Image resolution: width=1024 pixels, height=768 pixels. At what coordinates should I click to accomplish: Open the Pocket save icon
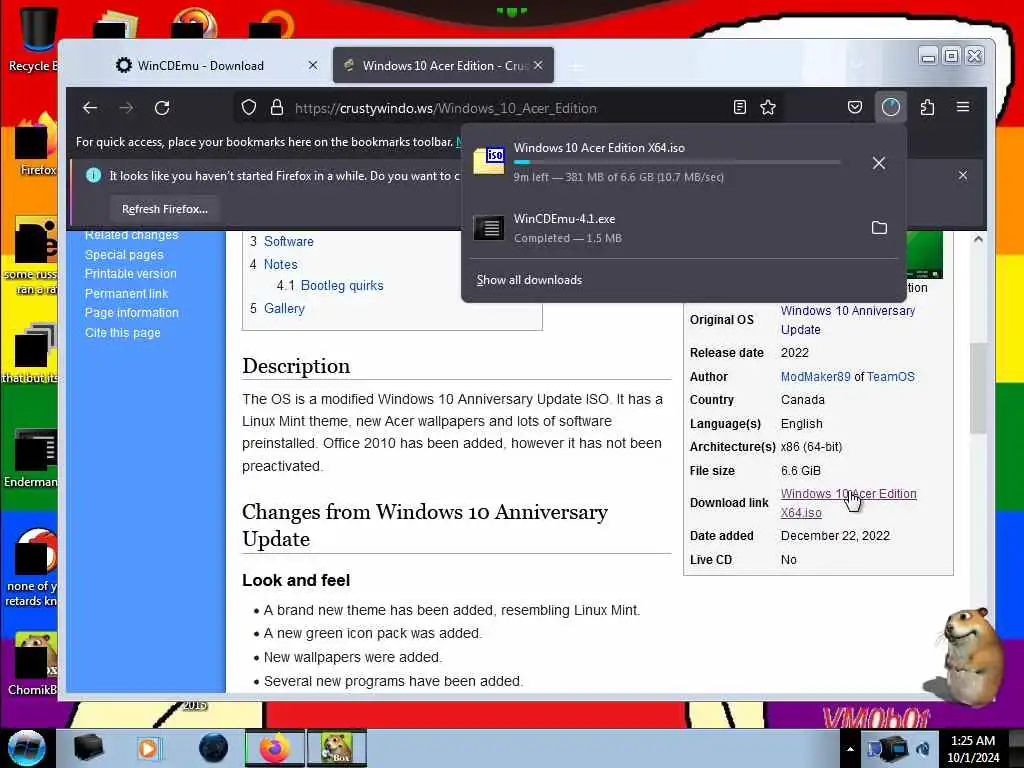[855, 108]
